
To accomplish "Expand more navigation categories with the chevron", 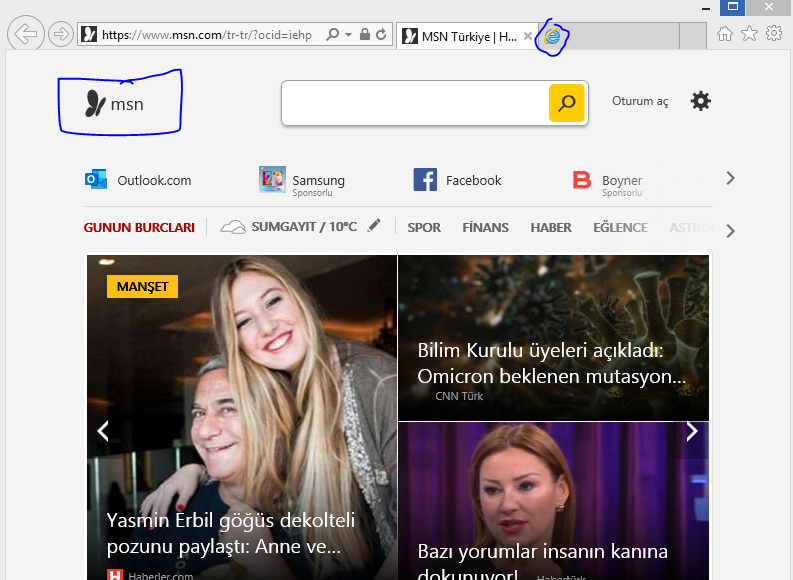I will click(730, 231).
